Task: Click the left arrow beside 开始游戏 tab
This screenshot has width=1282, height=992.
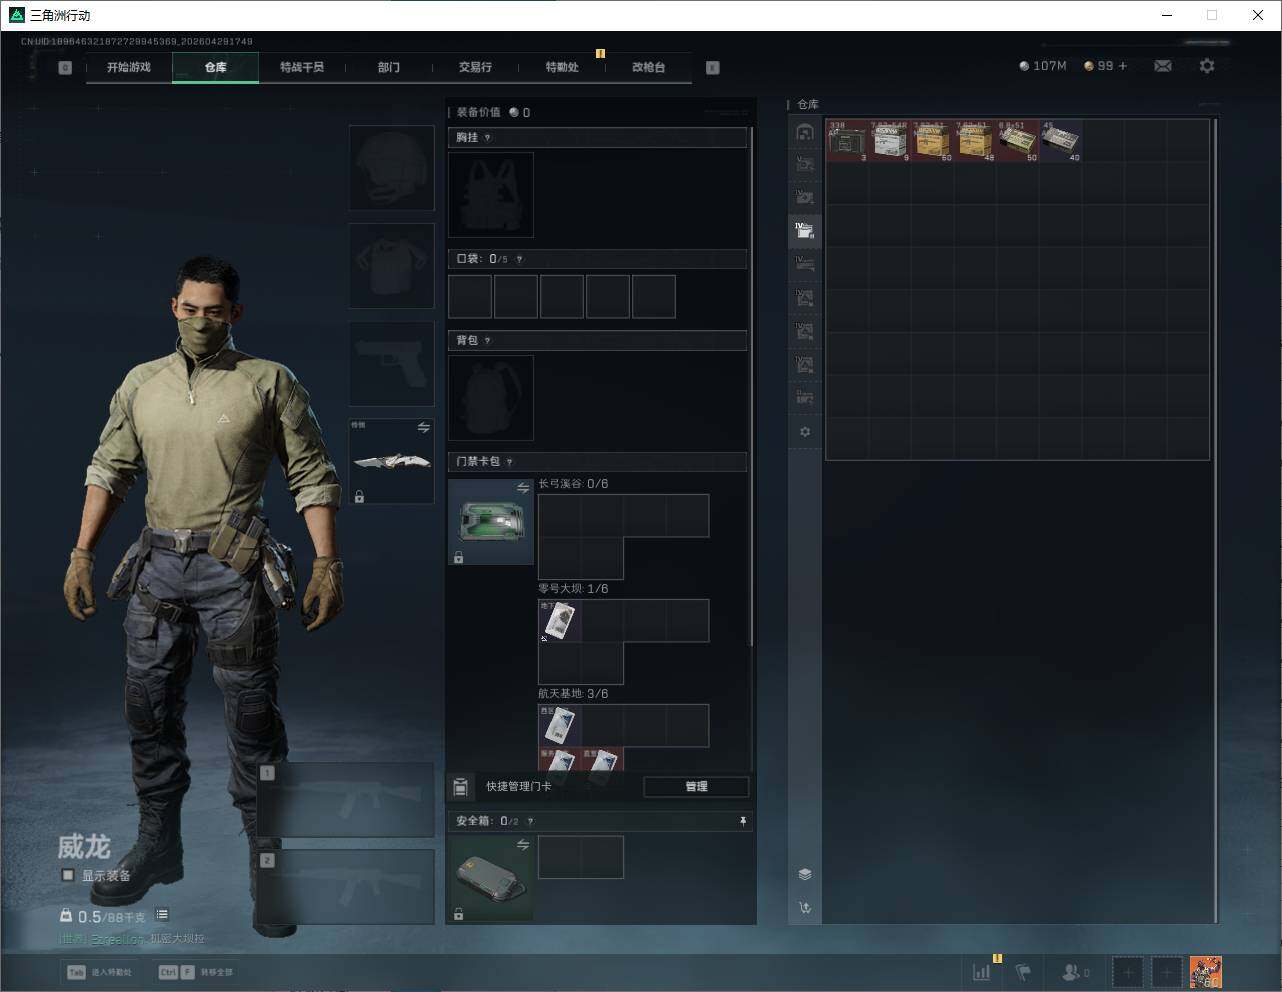Action: click(x=65, y=68)
